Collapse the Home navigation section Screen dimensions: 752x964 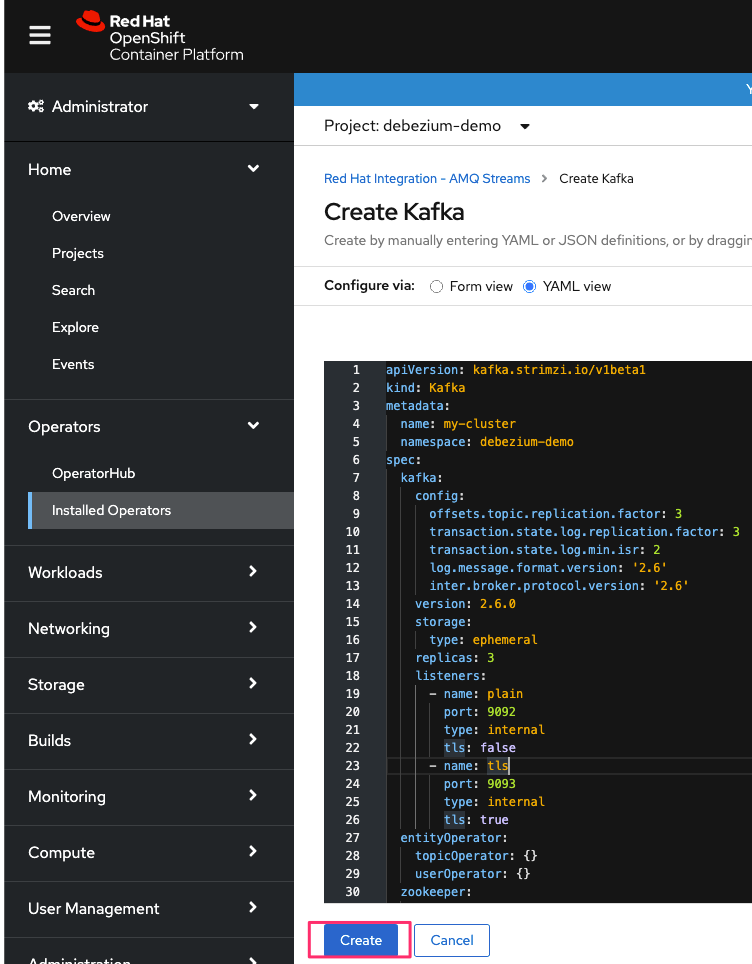(144, 169)
